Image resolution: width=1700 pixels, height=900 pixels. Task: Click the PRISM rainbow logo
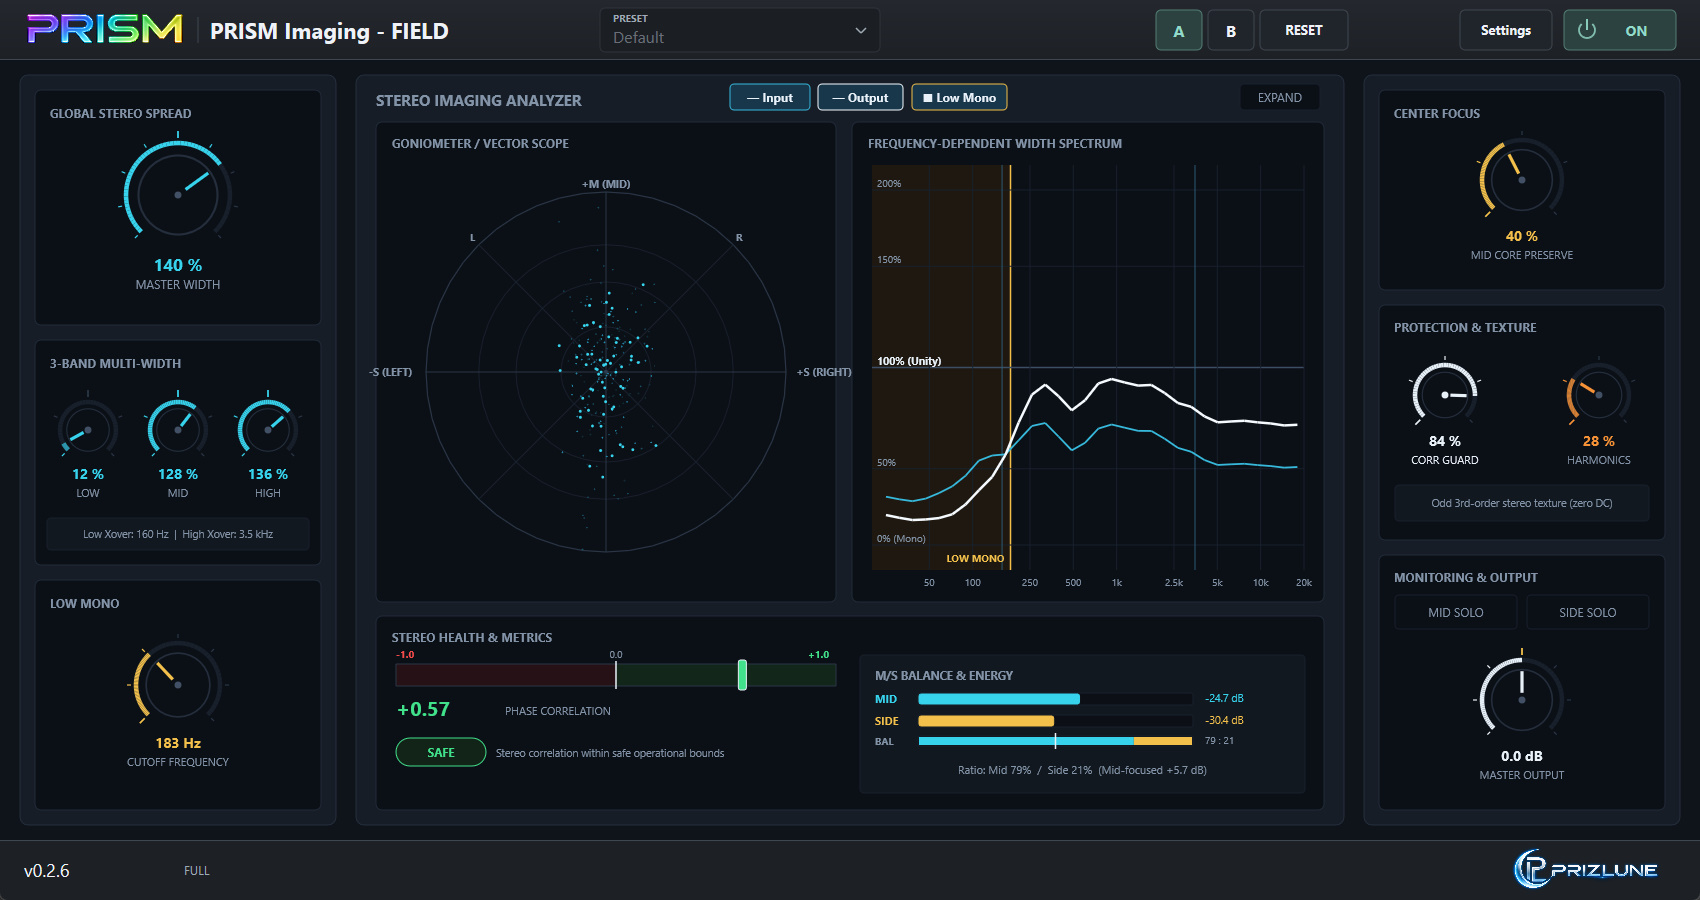point(105,29)
